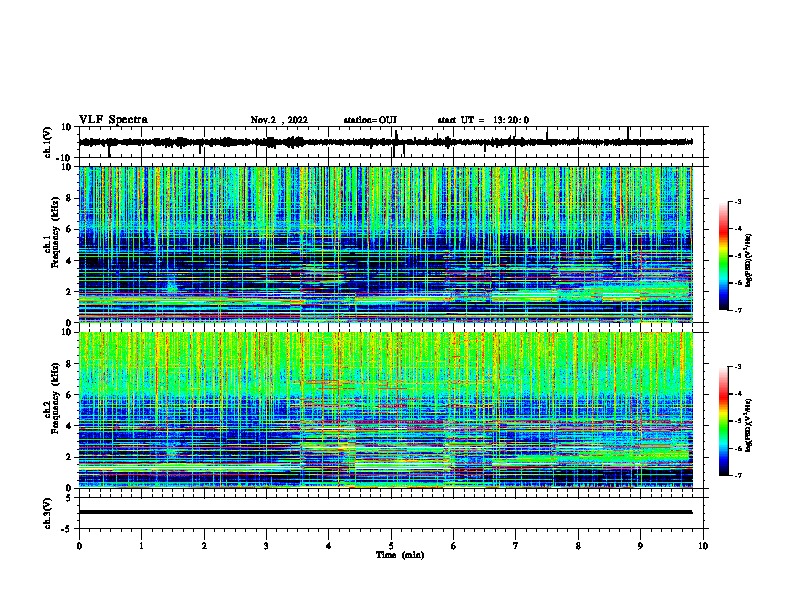The image size is (792, 612).
Task: Click time axis tick label '10'
Action: tap(703, 546)
